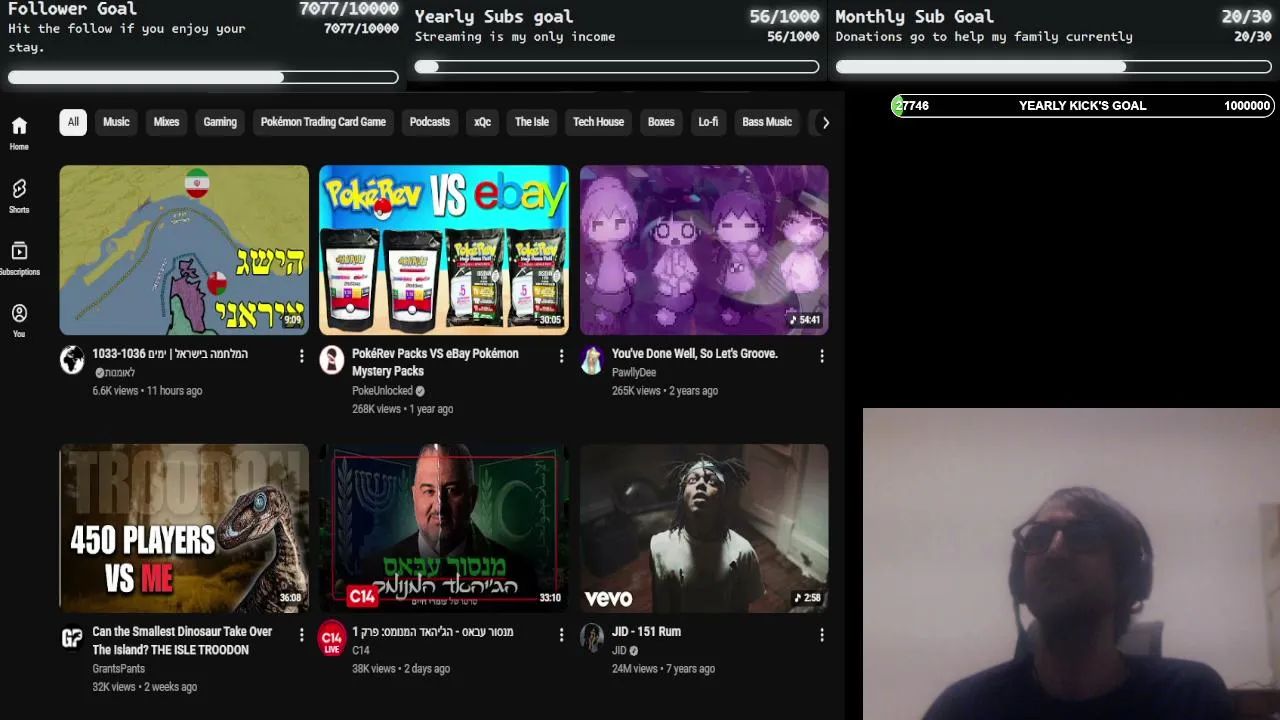Visit the PawllyDee channel name link
Screen dimensions: 1280x720
coord(634,373)
